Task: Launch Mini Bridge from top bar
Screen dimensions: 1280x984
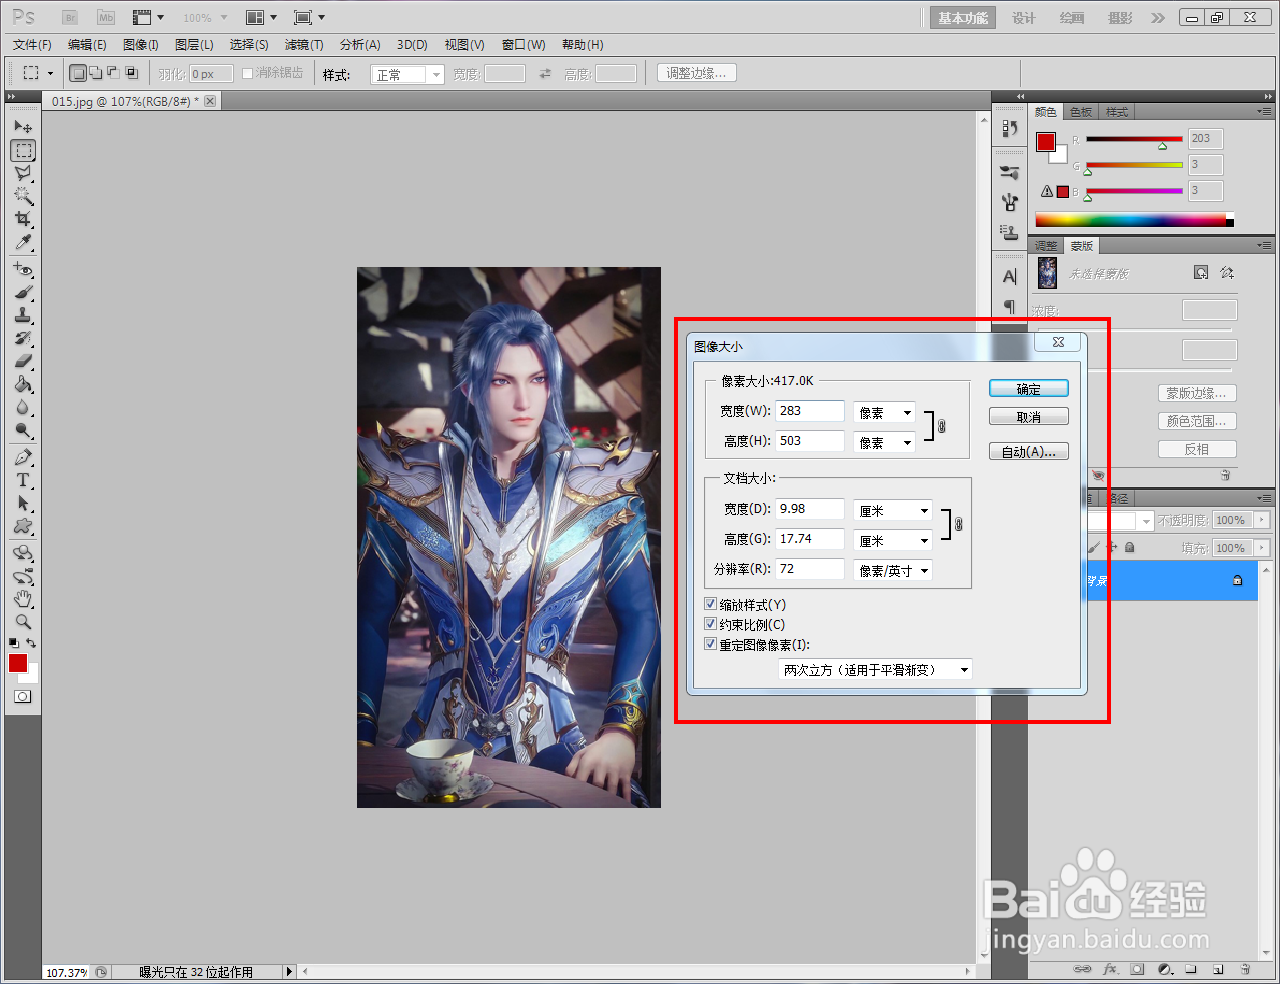Action: pyautogui.click(x=105, y=18)
